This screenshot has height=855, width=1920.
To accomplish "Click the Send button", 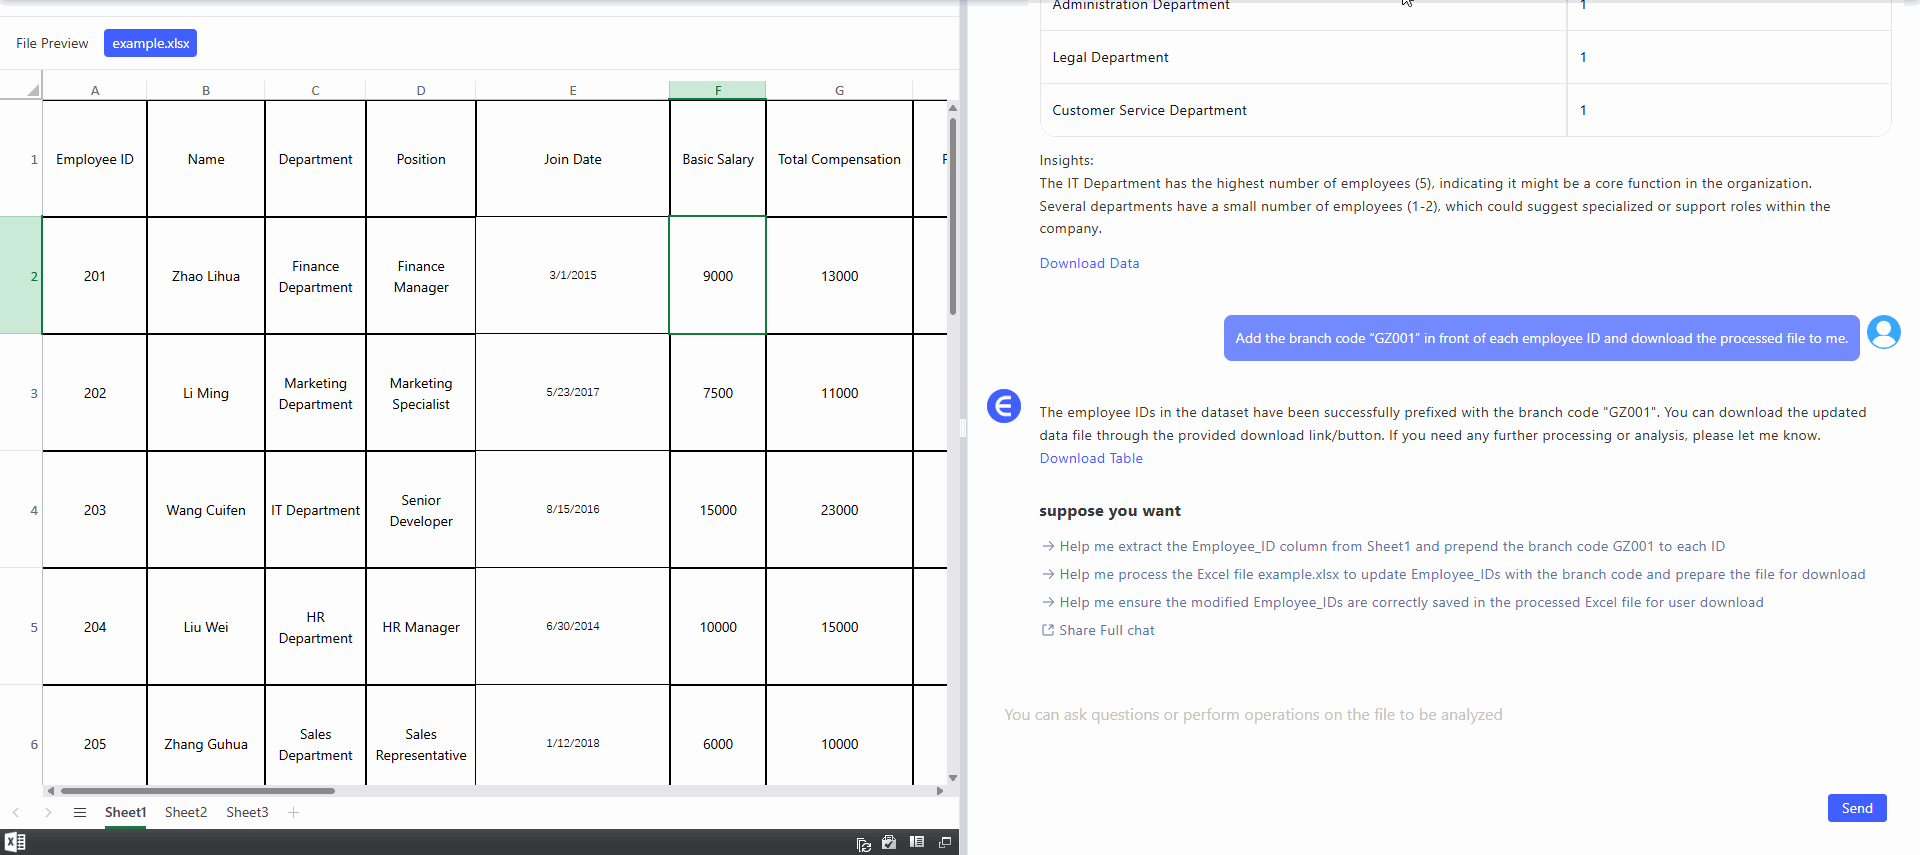I will tap(1856, 808).
